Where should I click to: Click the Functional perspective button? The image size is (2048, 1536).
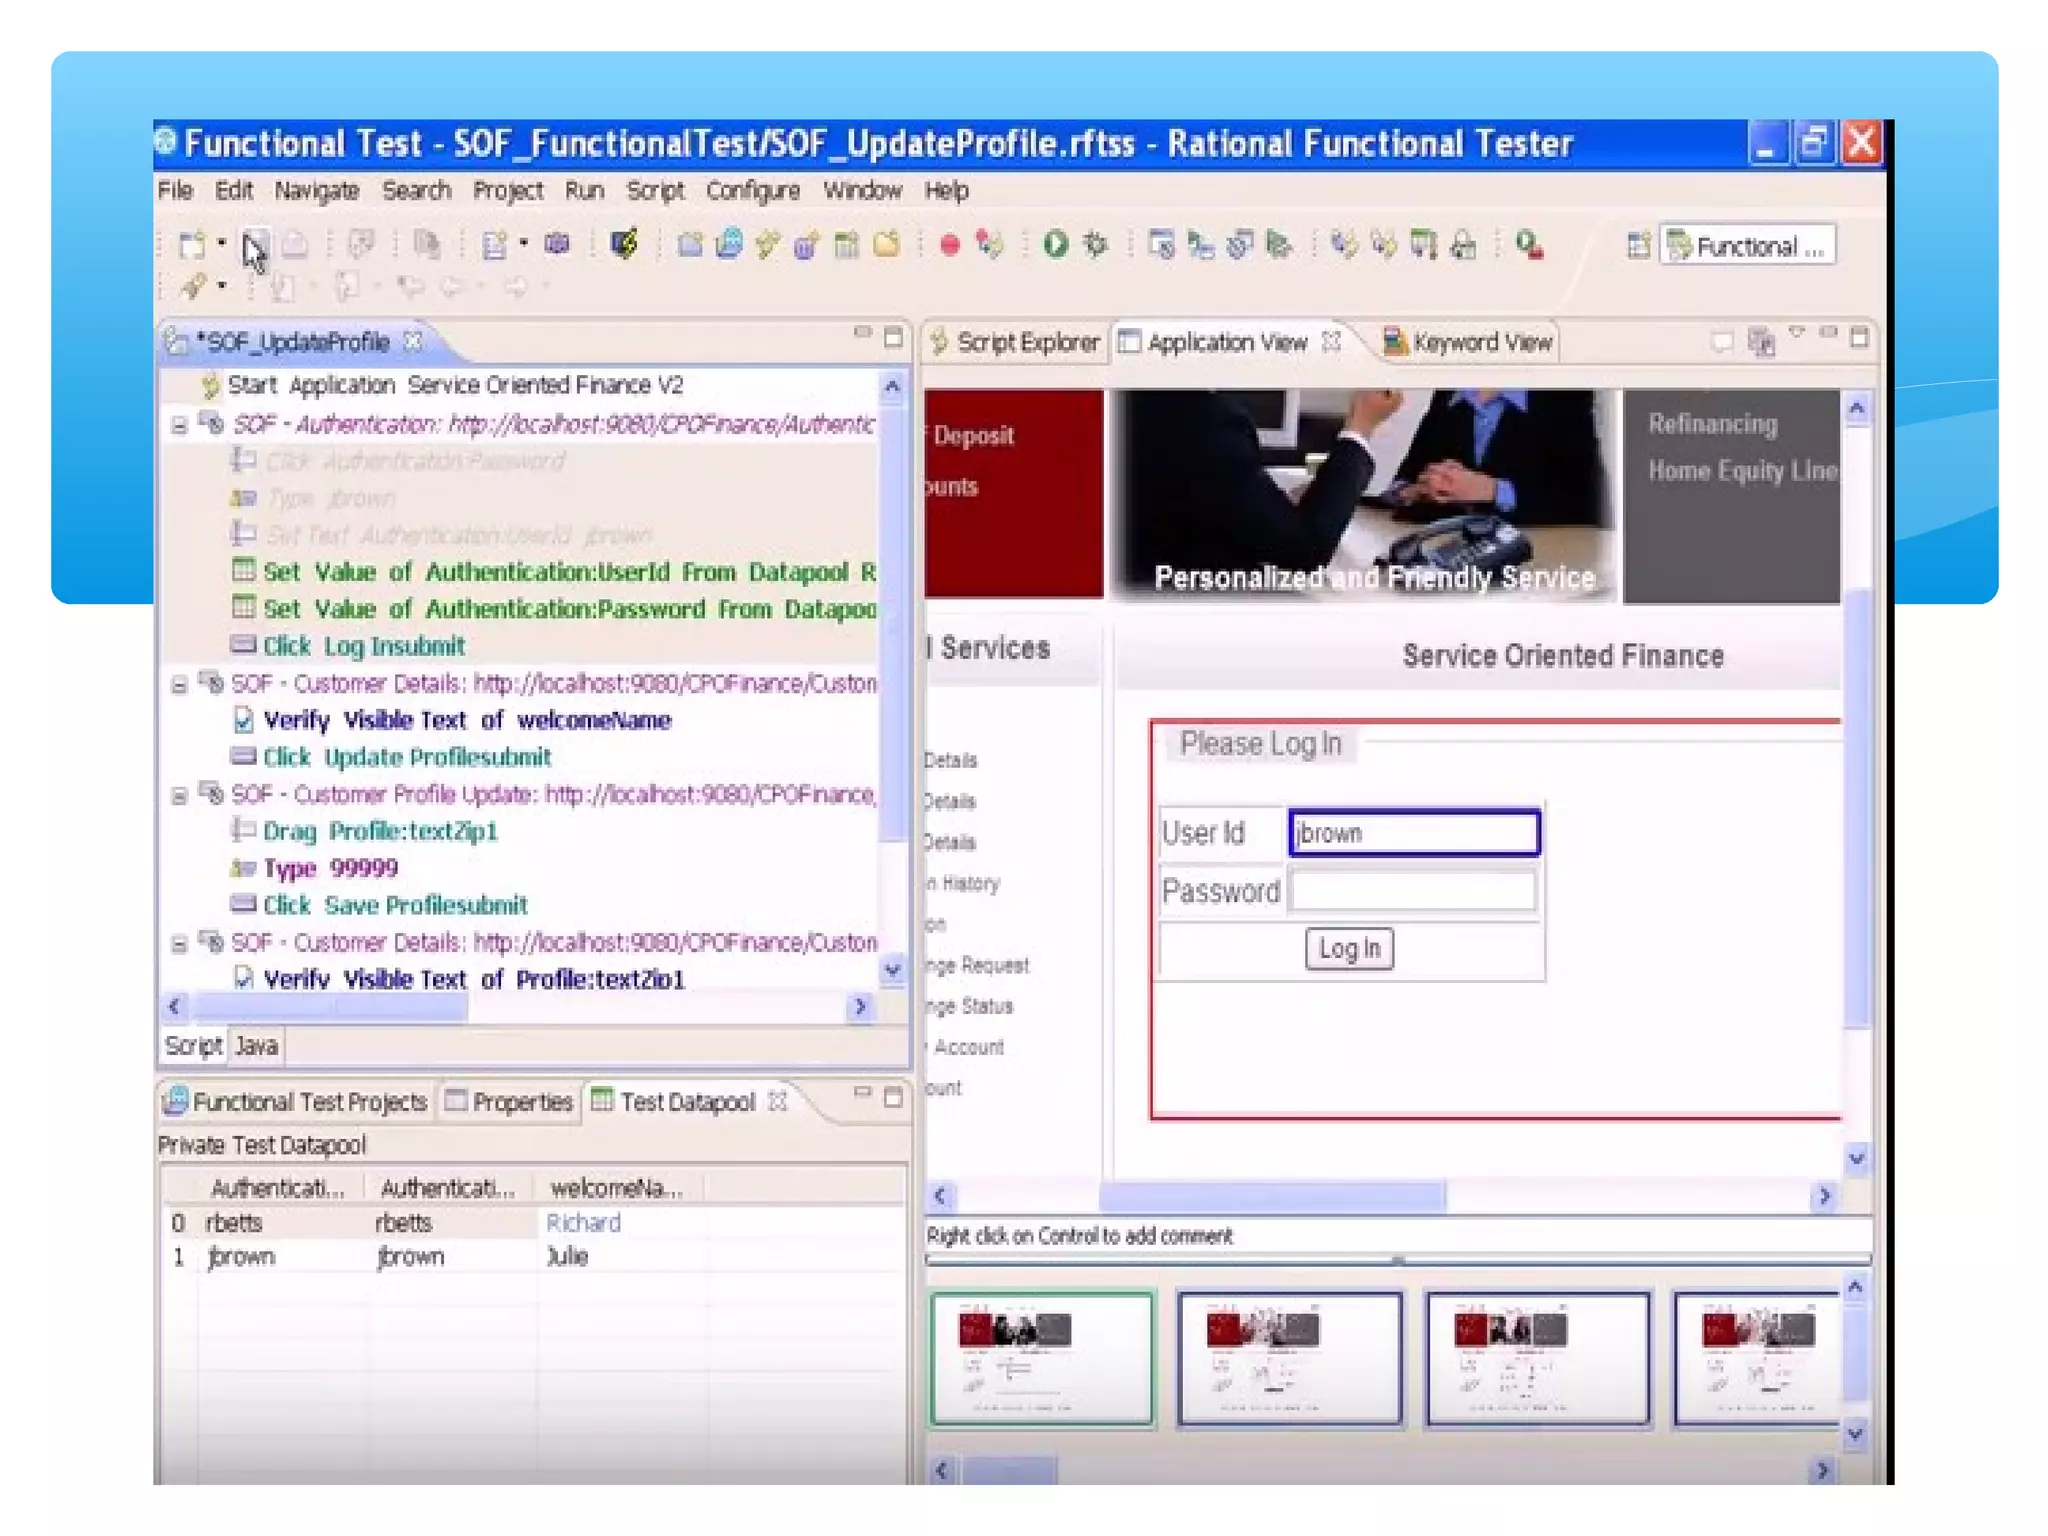(x=1748, y=246)
